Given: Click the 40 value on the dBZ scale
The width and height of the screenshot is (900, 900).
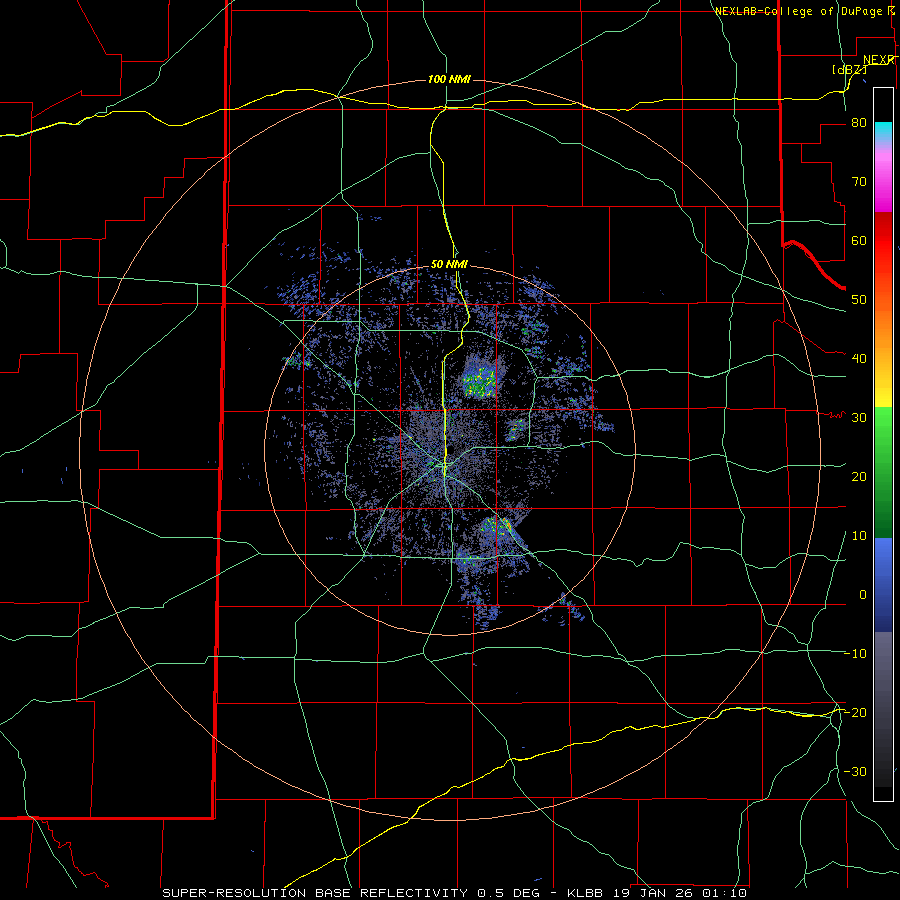Looking at the screenshot, I should (x=859, y=359).
